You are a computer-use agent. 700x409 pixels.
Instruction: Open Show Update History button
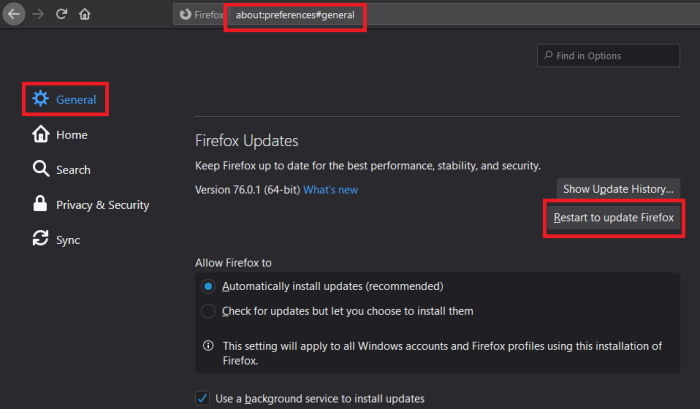coord(618,189)
